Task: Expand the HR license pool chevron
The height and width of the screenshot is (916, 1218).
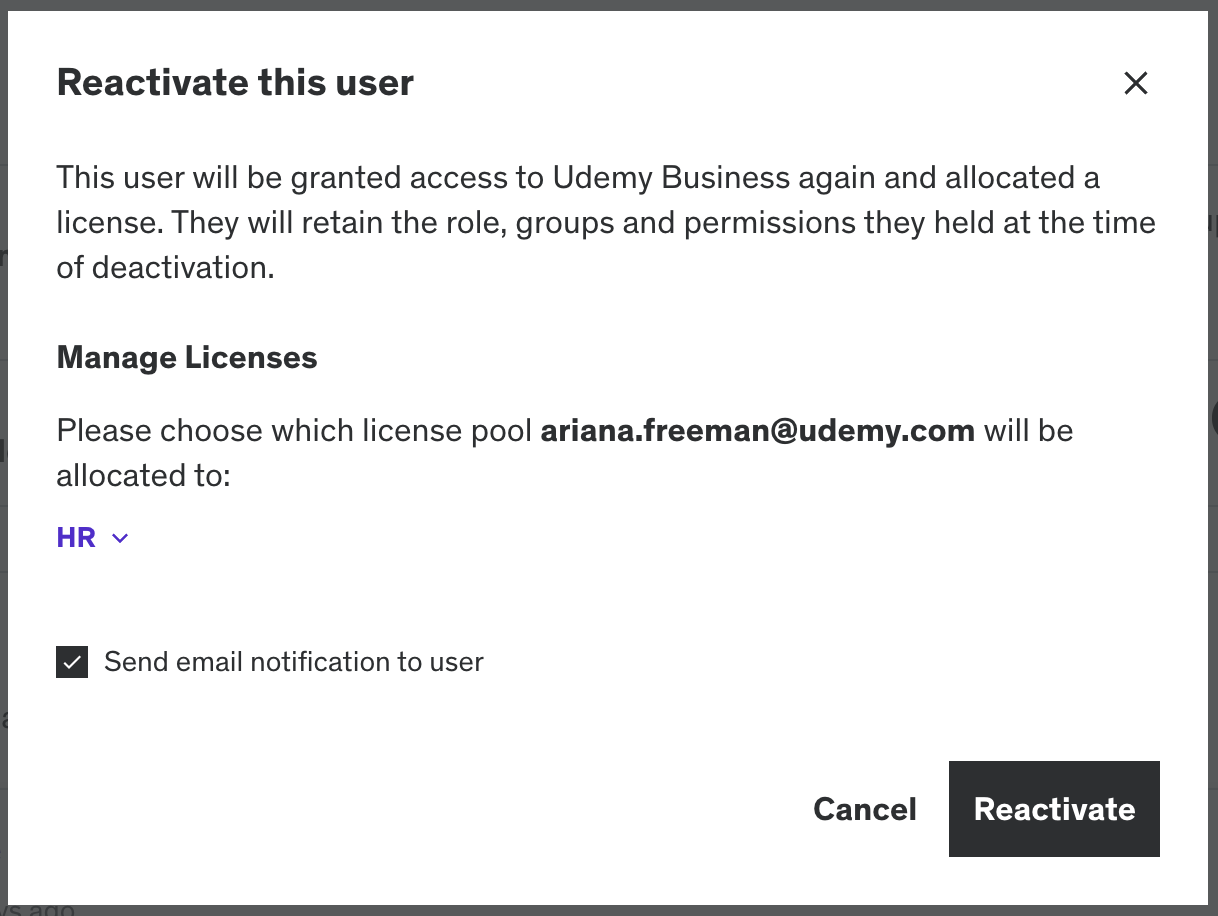Action: pos(120,539)
